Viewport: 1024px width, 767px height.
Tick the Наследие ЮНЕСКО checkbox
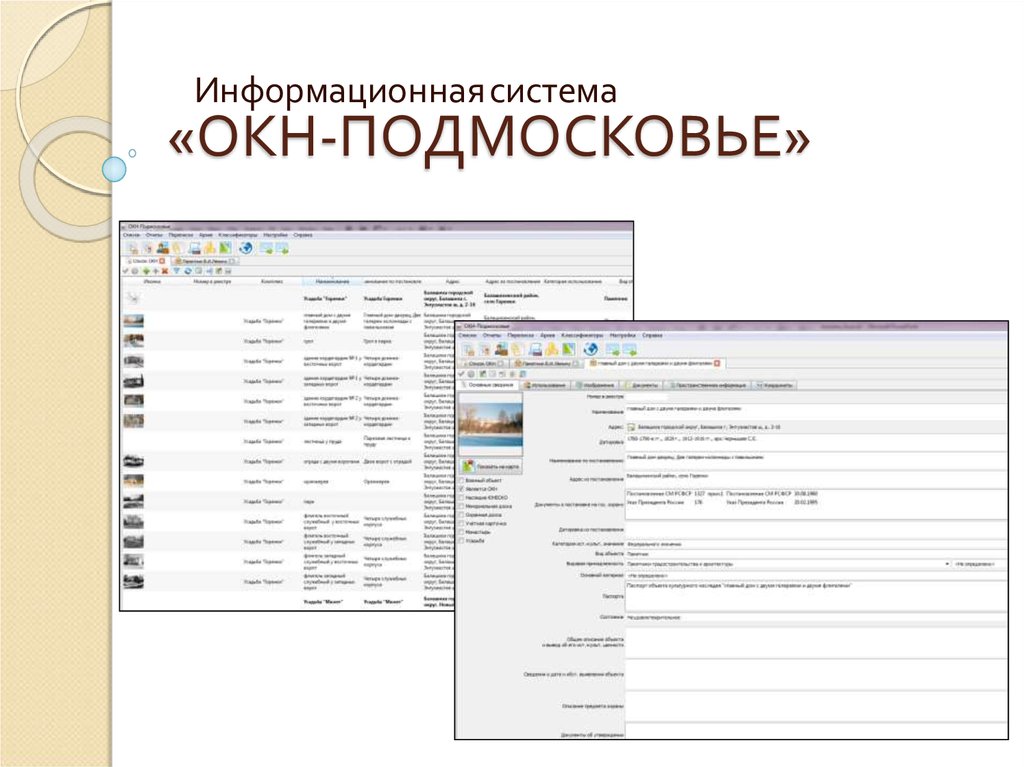pos(461,498)
